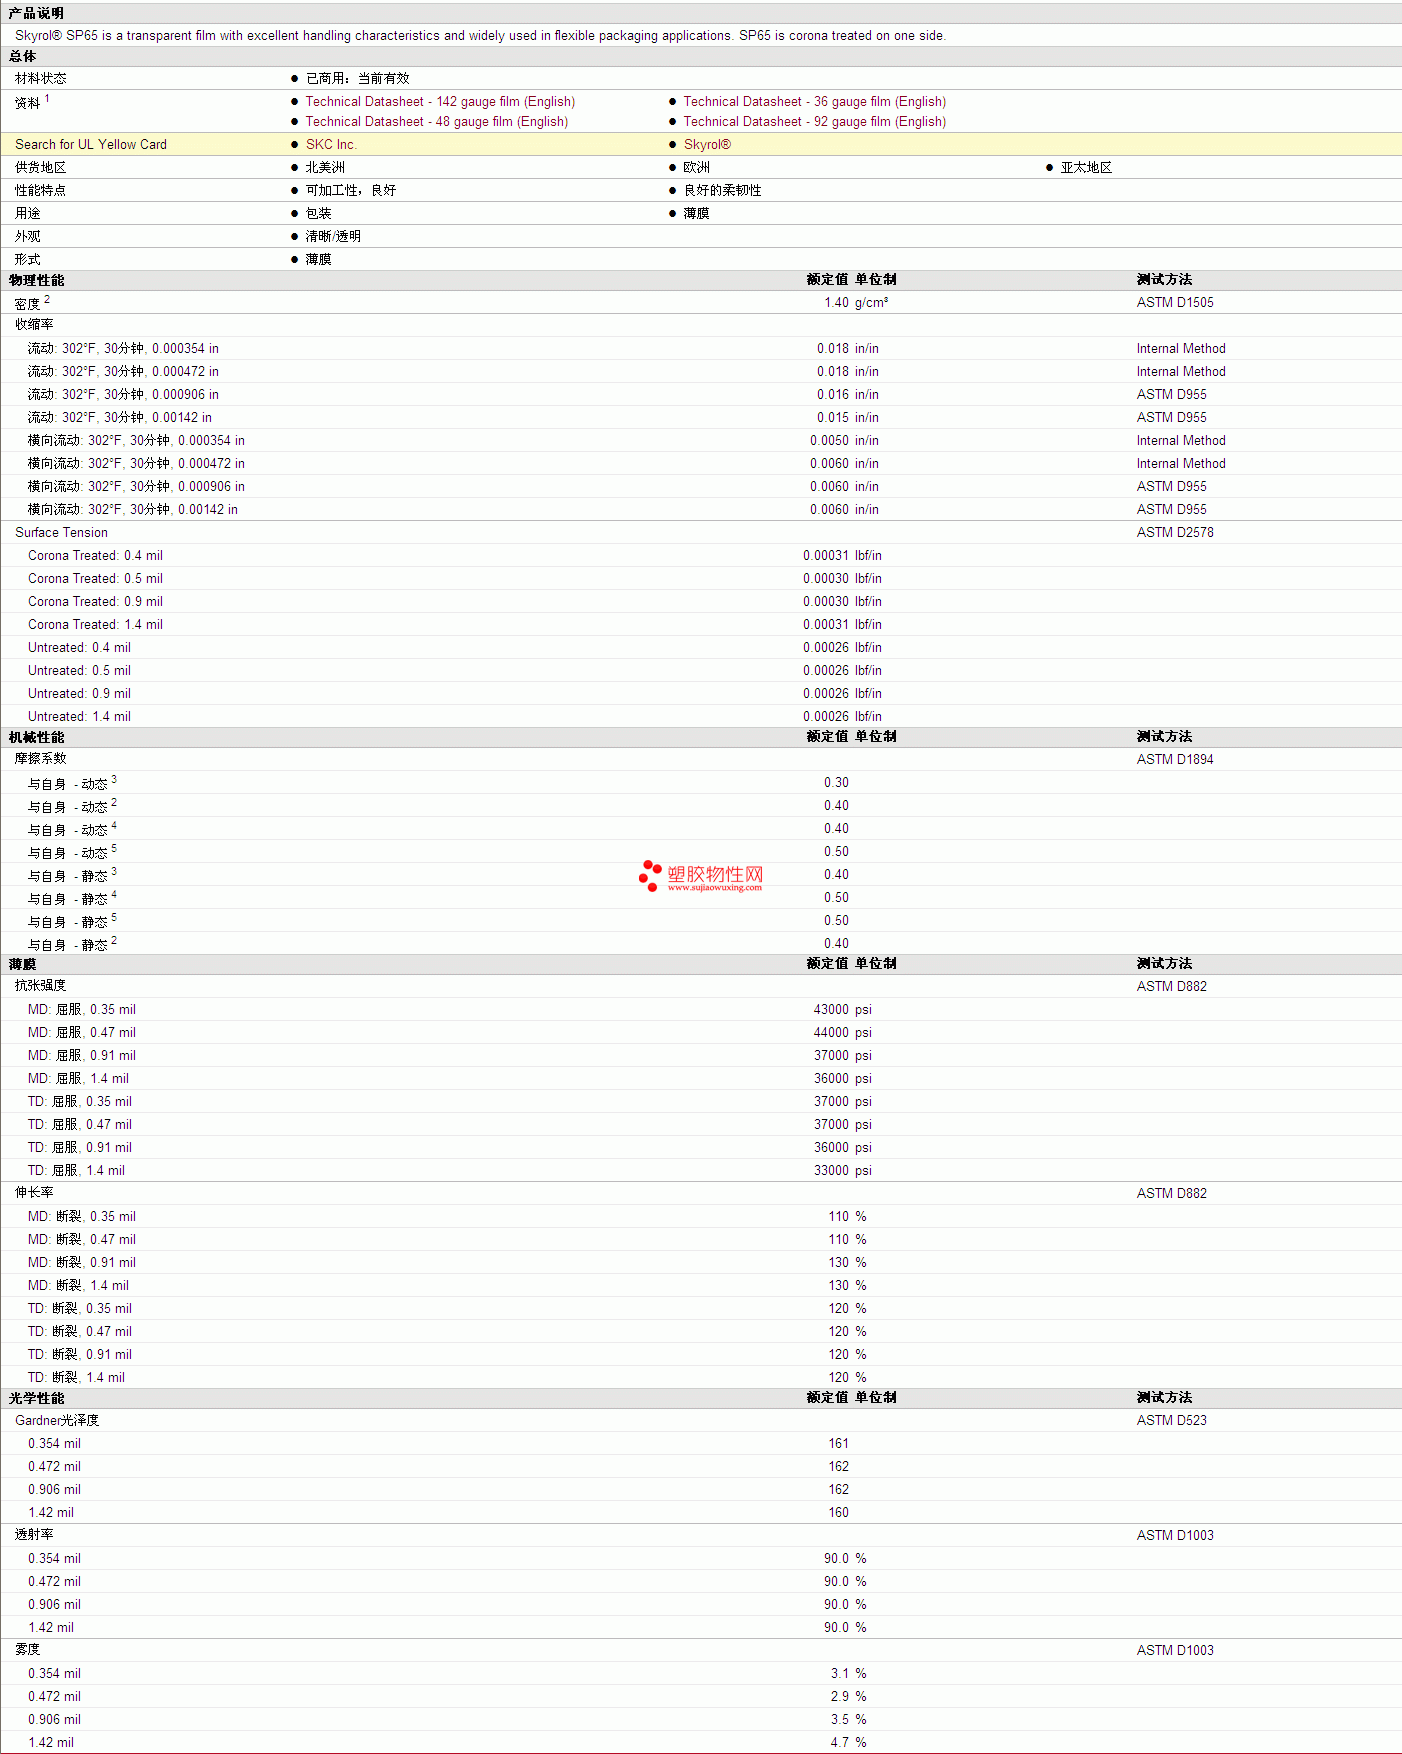Select 'Corona Treated: 0.9 mil' row
Image resolution: width=1402 pixels, height=1754 pixels.
tap(700, 601)
